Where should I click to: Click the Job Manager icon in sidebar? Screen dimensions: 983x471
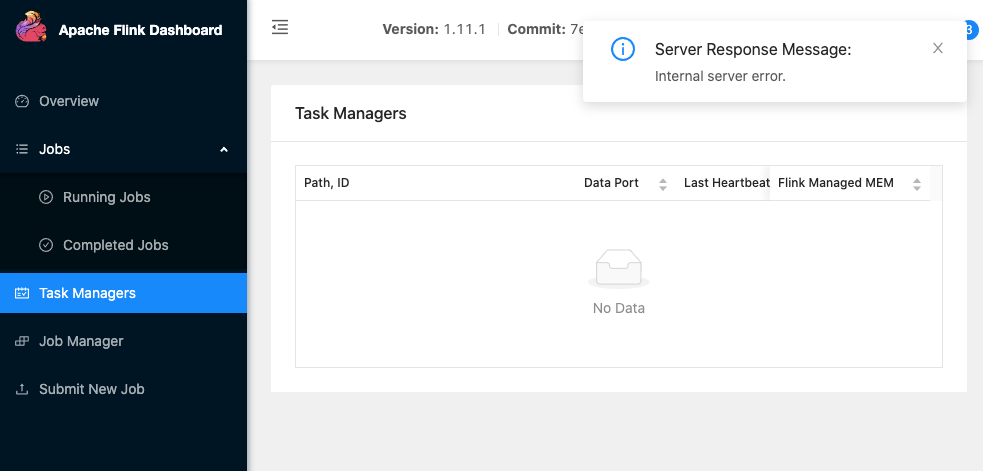click(x=22, y=341)
